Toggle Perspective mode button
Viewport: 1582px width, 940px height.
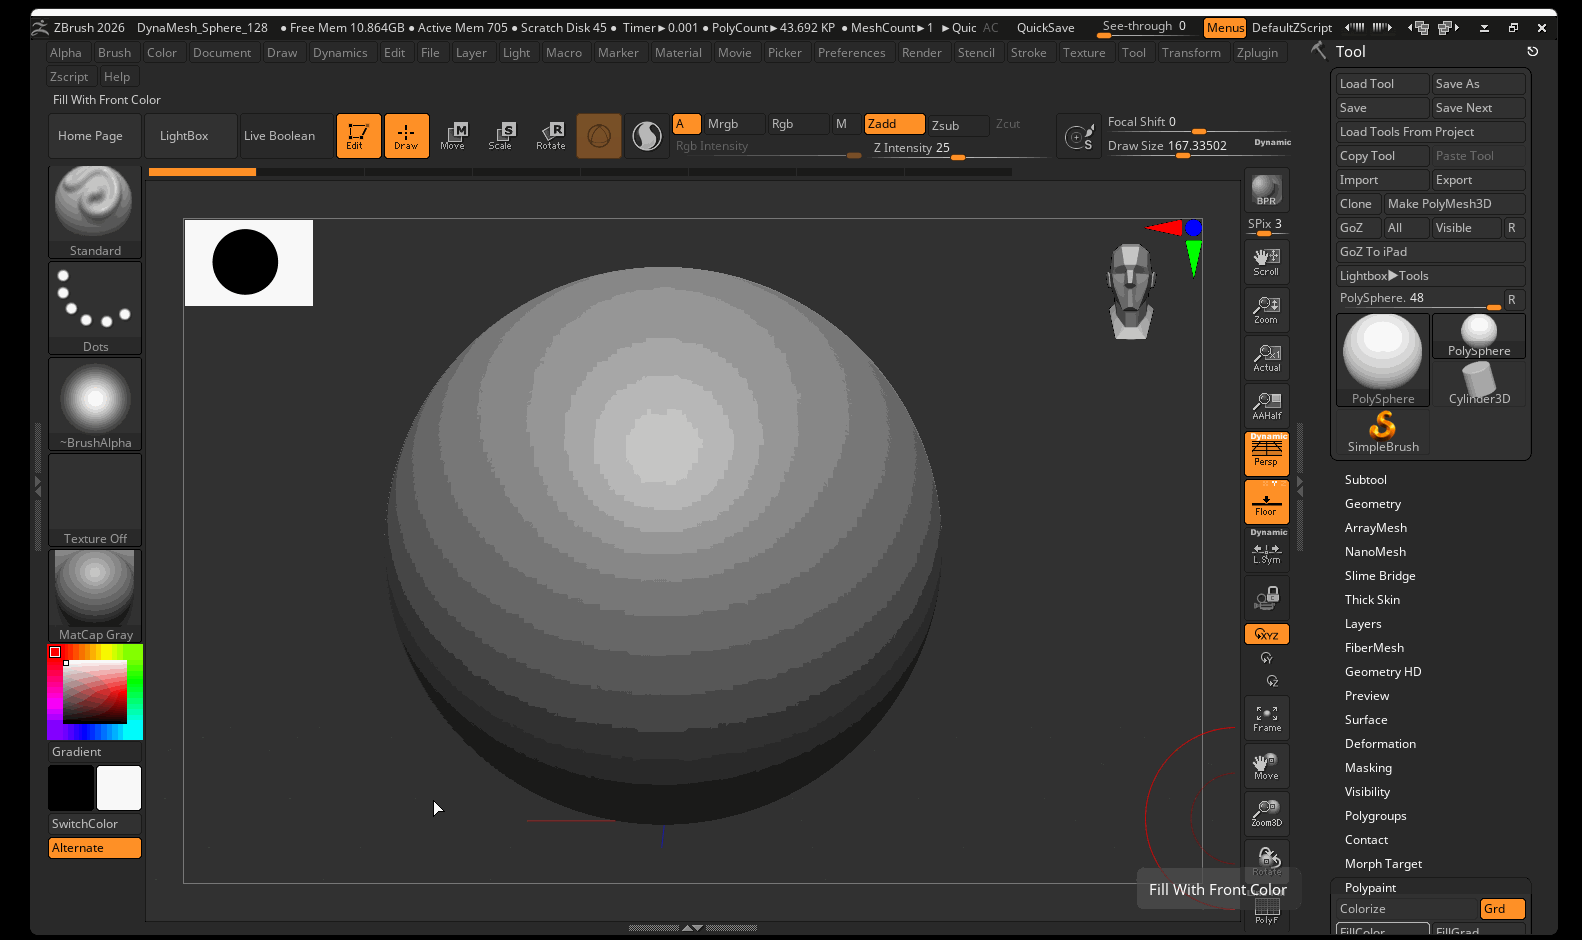(x=1266, y=454)
